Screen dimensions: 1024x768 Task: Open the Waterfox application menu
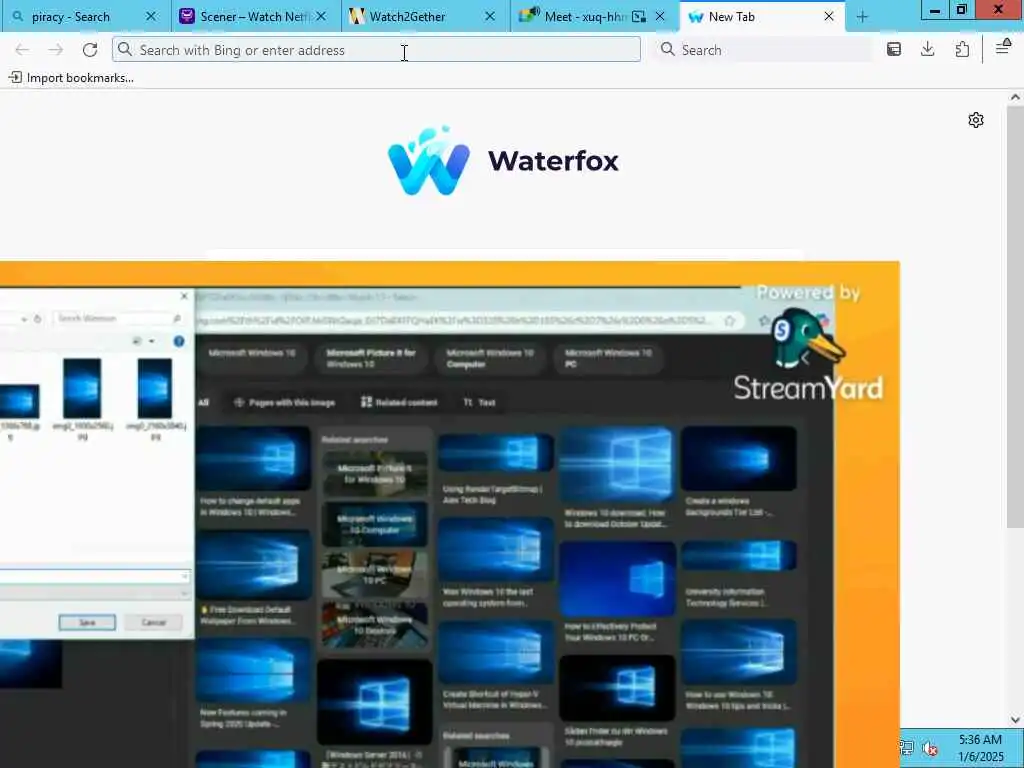(x=1002, y=48)
